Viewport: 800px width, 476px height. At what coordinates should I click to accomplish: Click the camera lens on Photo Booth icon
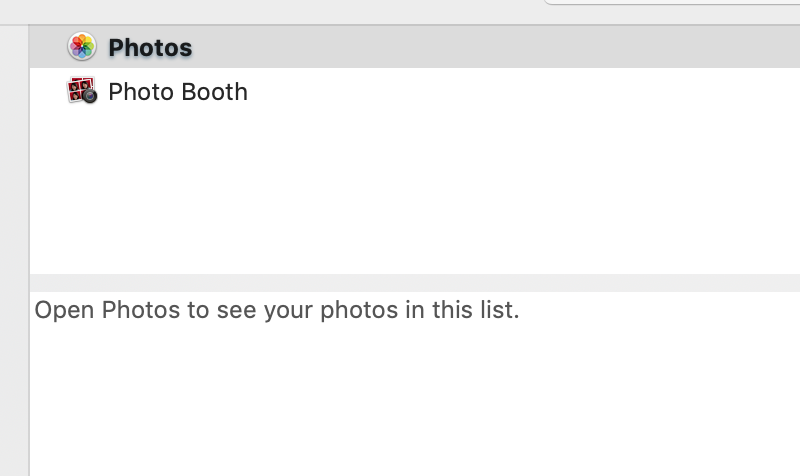tap(90, 96)
